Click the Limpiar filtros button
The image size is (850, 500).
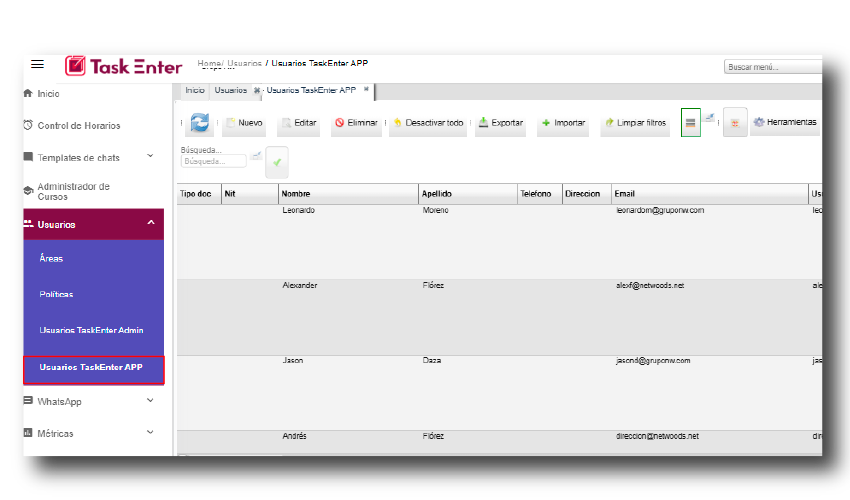click(x=634, y=123)
